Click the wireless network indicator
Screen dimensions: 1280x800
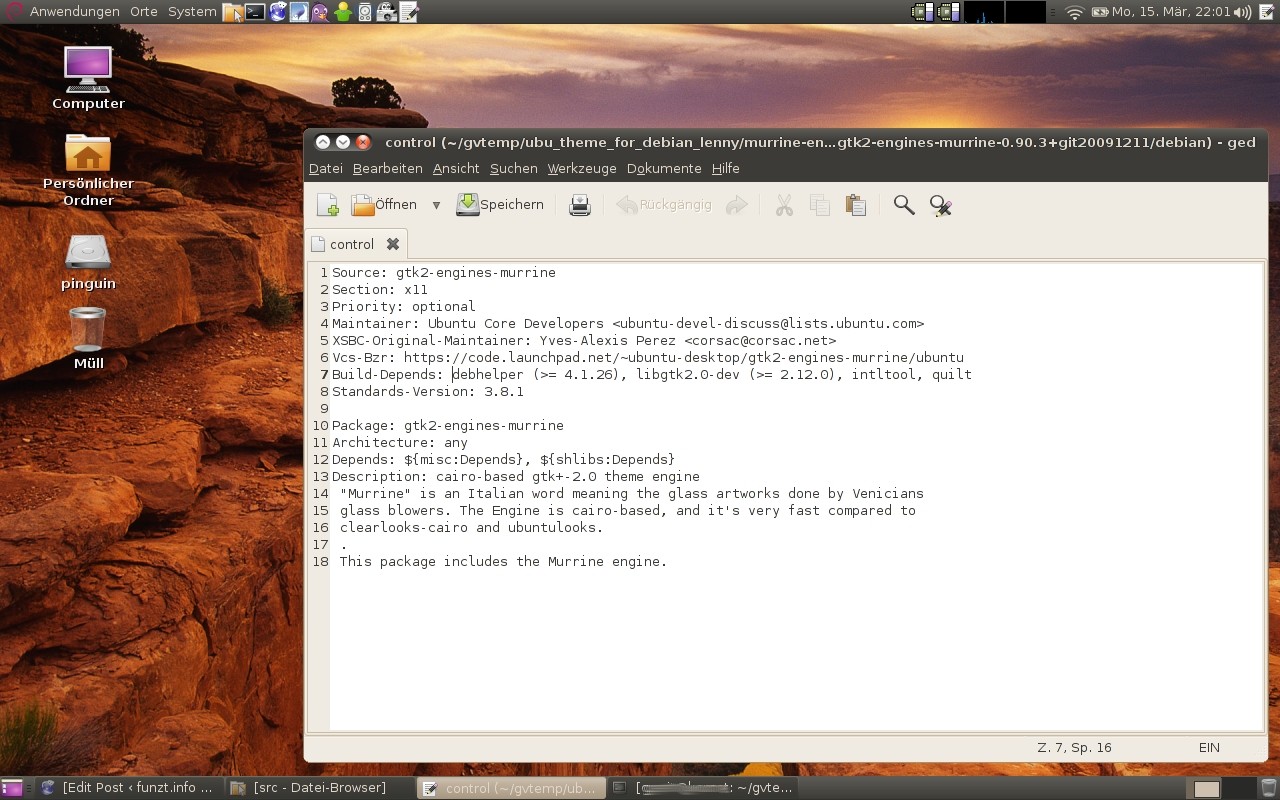1075,12
